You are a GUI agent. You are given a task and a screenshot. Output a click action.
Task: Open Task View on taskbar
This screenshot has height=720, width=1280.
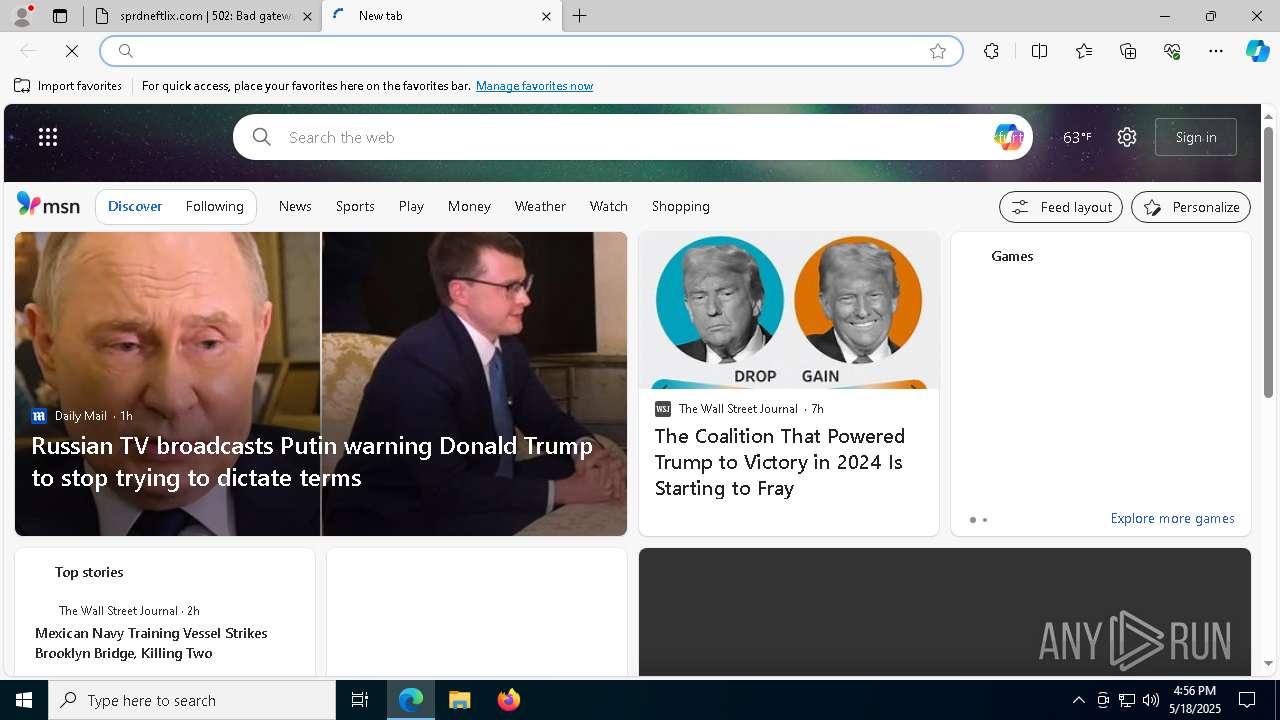pos(360,700)
